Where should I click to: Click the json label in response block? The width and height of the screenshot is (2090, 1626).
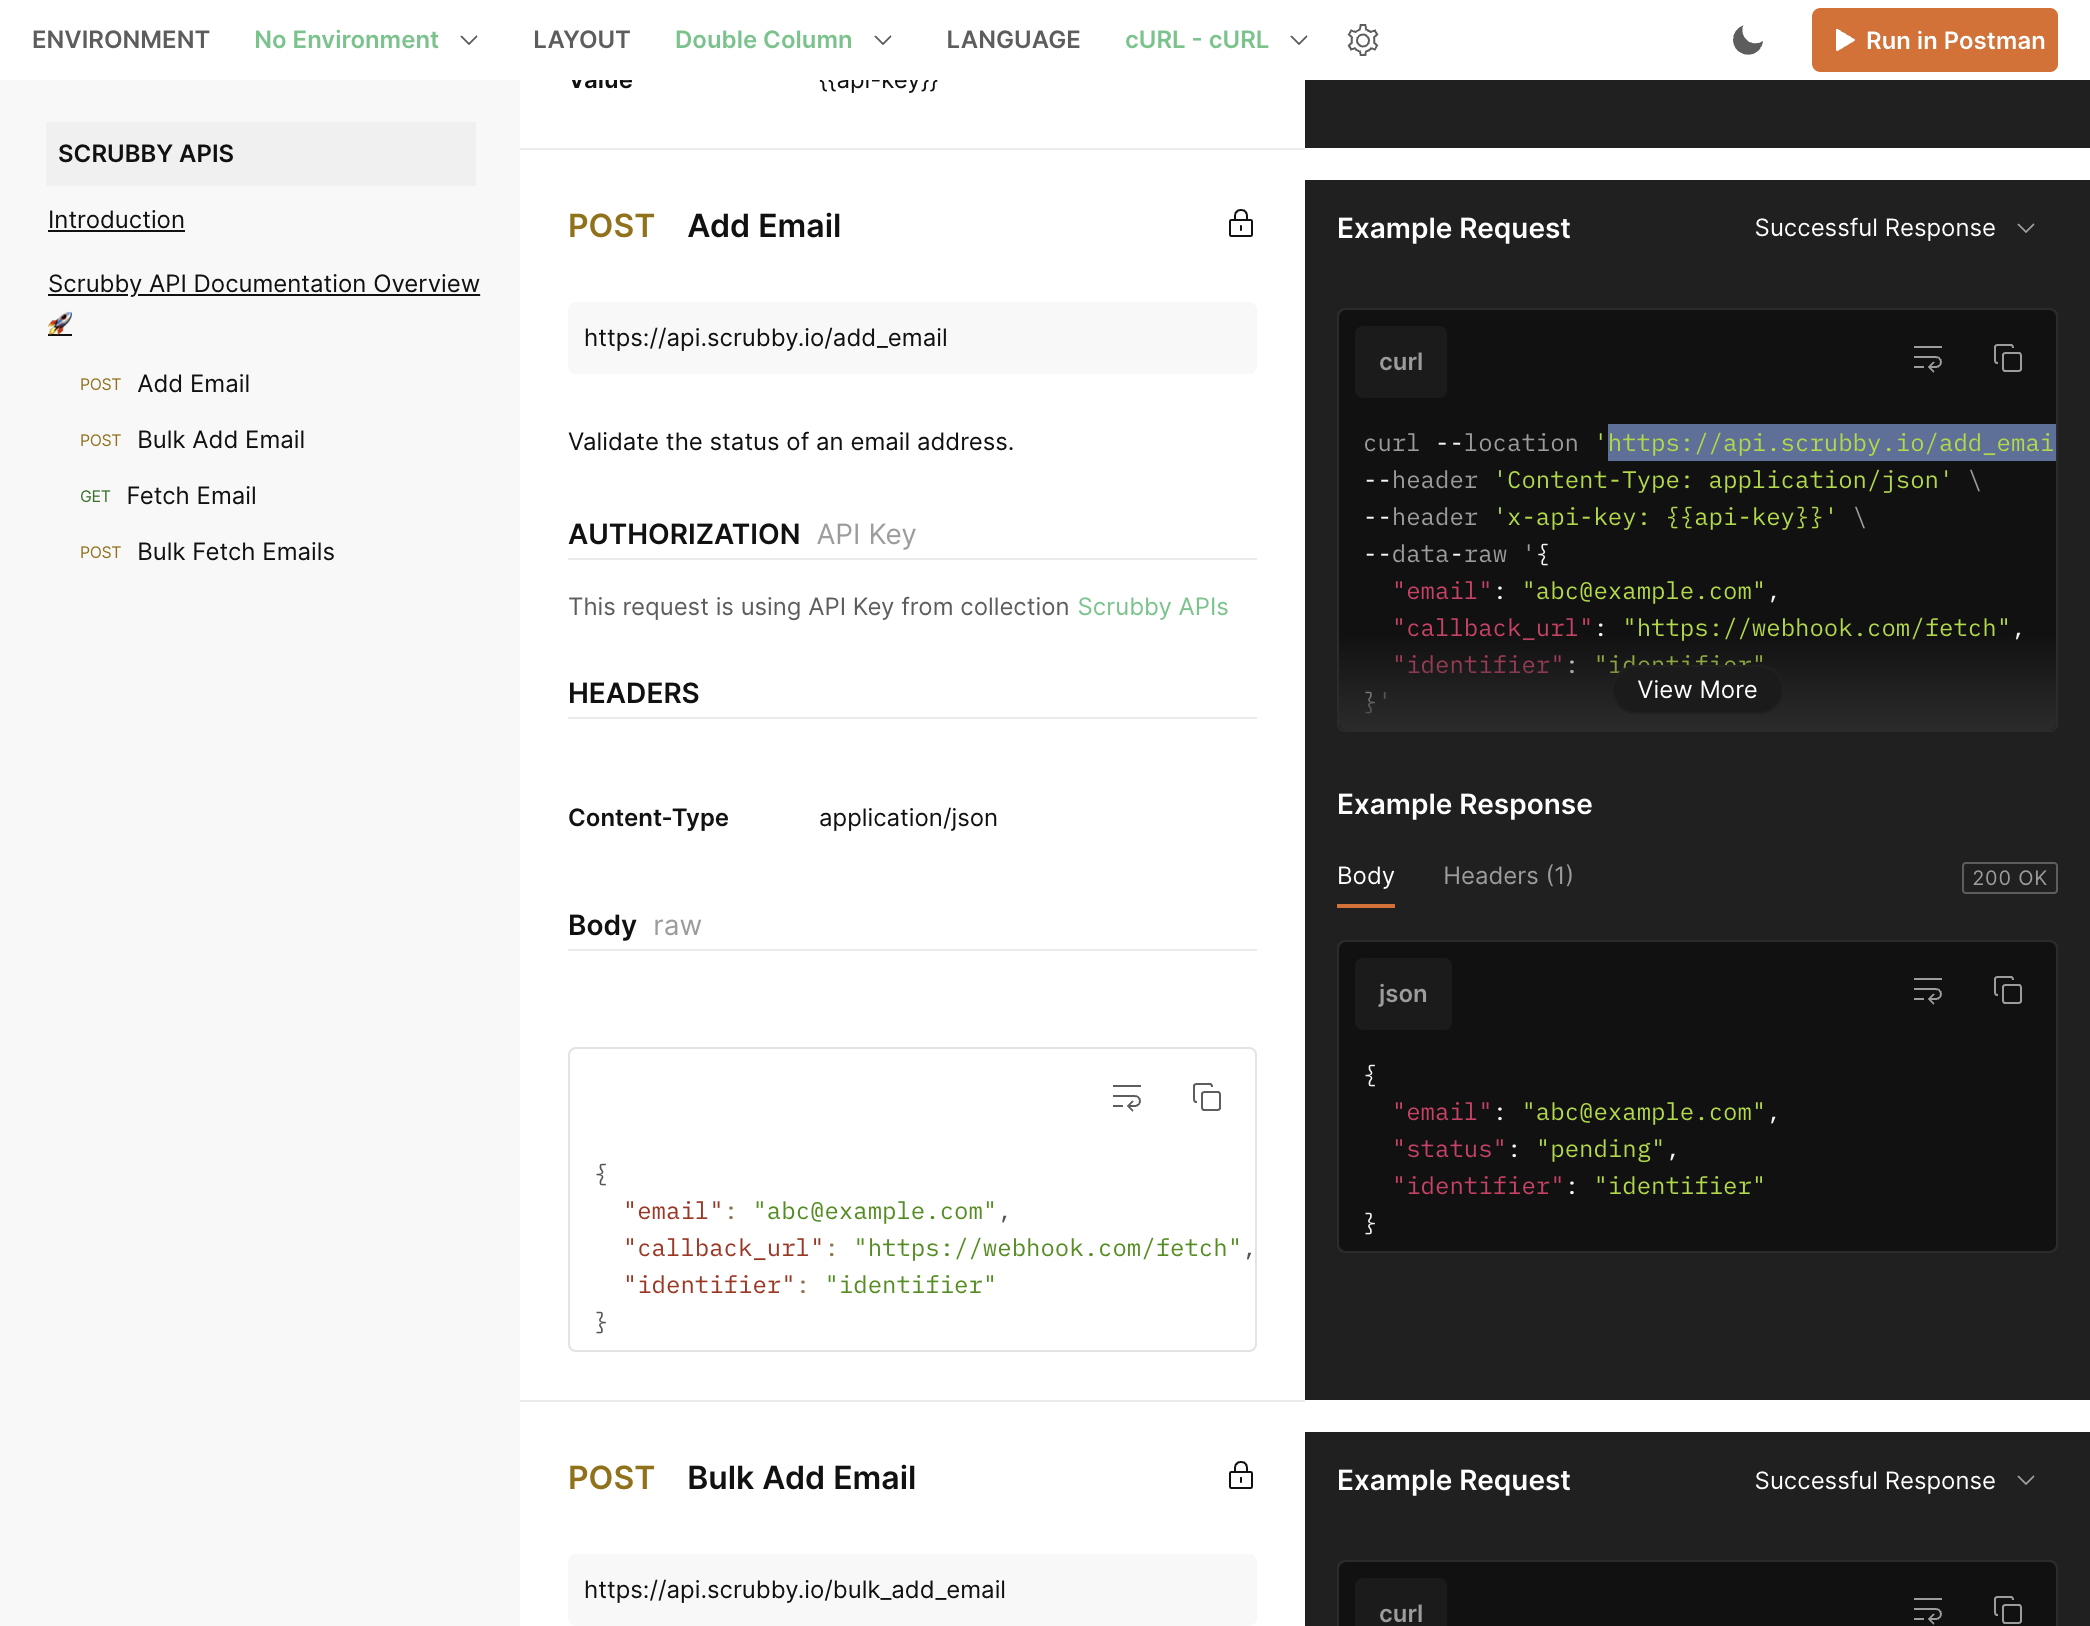[1402, 994]
